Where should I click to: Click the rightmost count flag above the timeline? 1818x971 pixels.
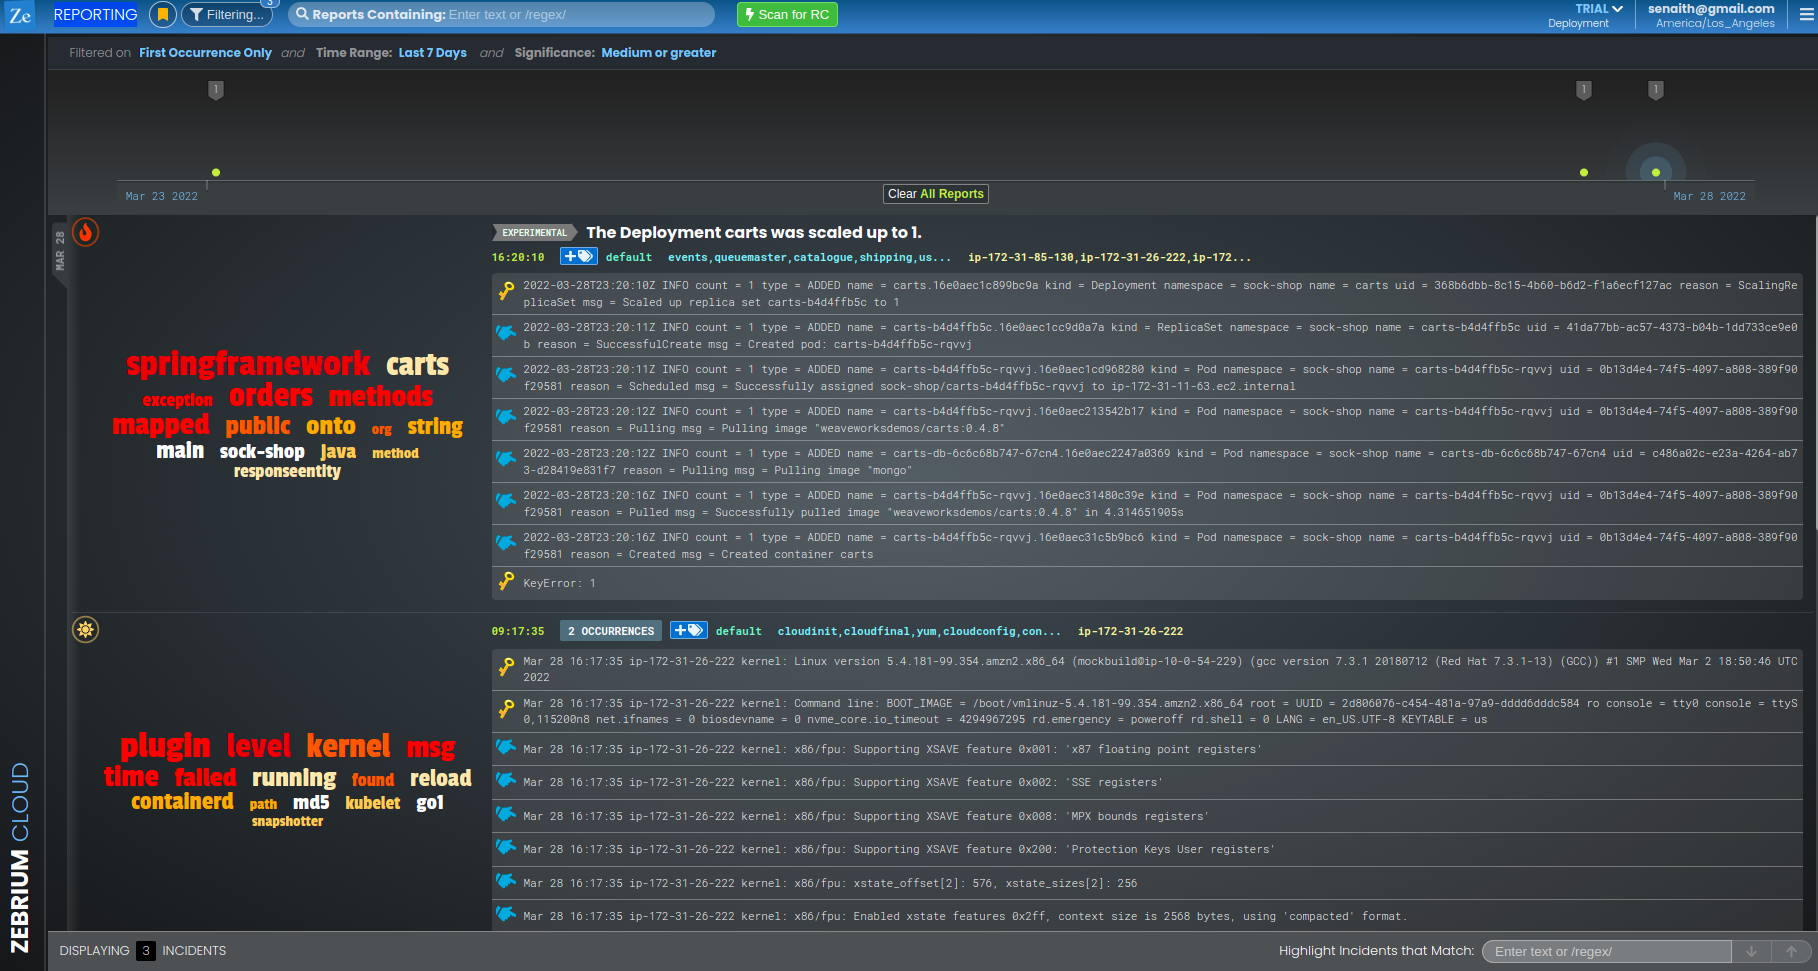coord(1656,90)
